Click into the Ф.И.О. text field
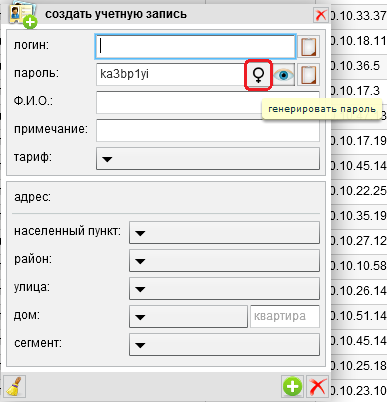 [x=208, y=103]
